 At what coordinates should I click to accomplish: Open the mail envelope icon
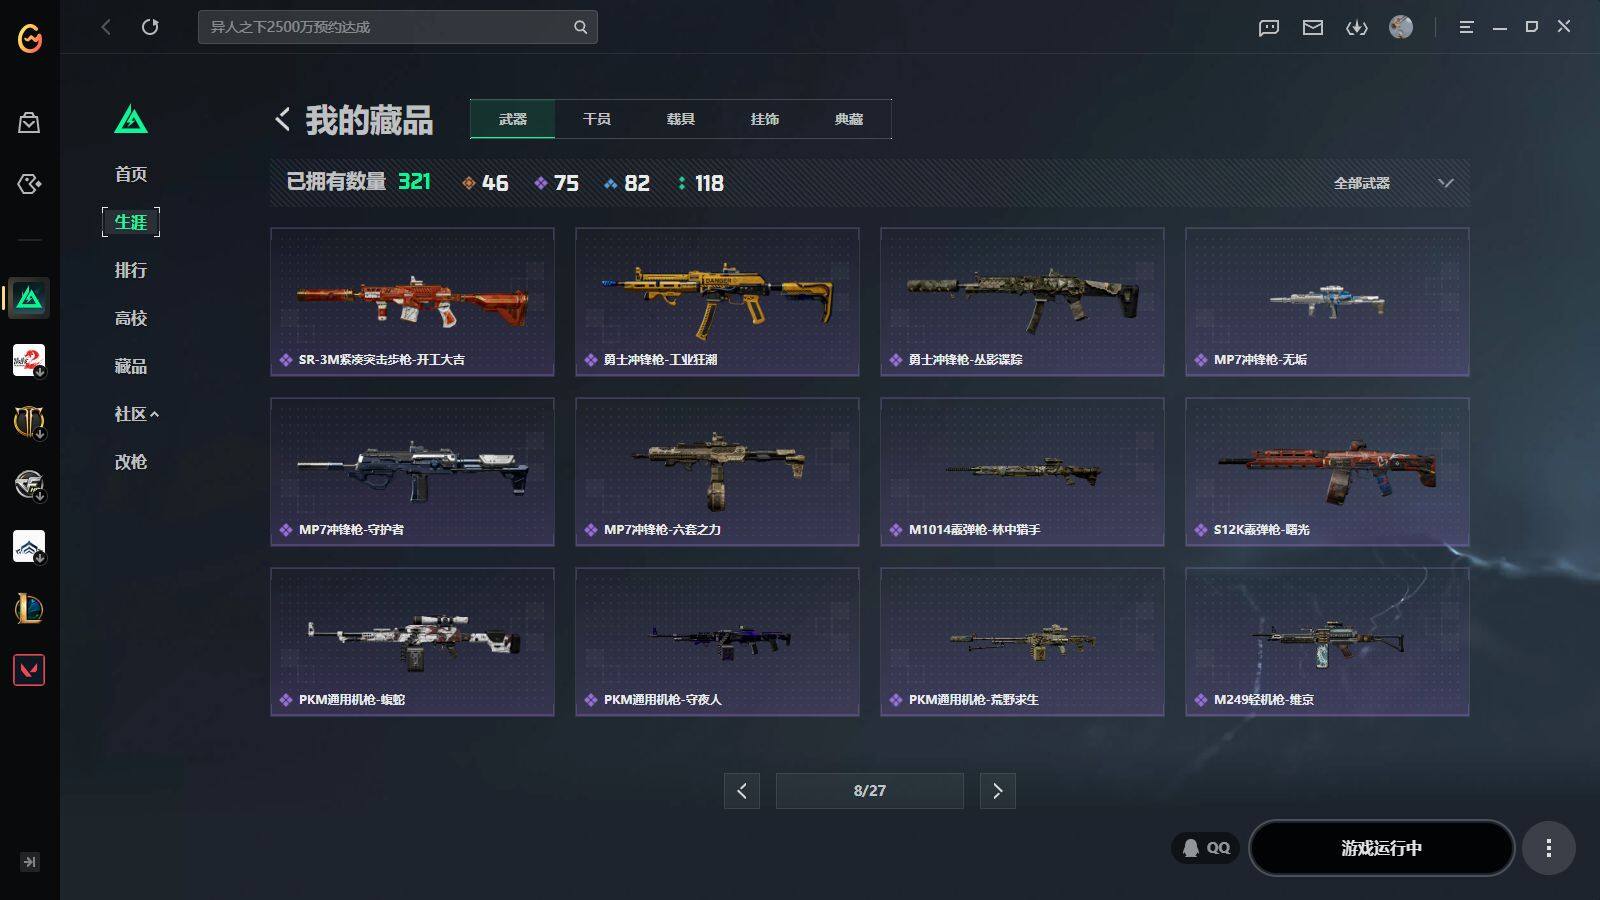pyautogui.click(x=1313, y=27)
